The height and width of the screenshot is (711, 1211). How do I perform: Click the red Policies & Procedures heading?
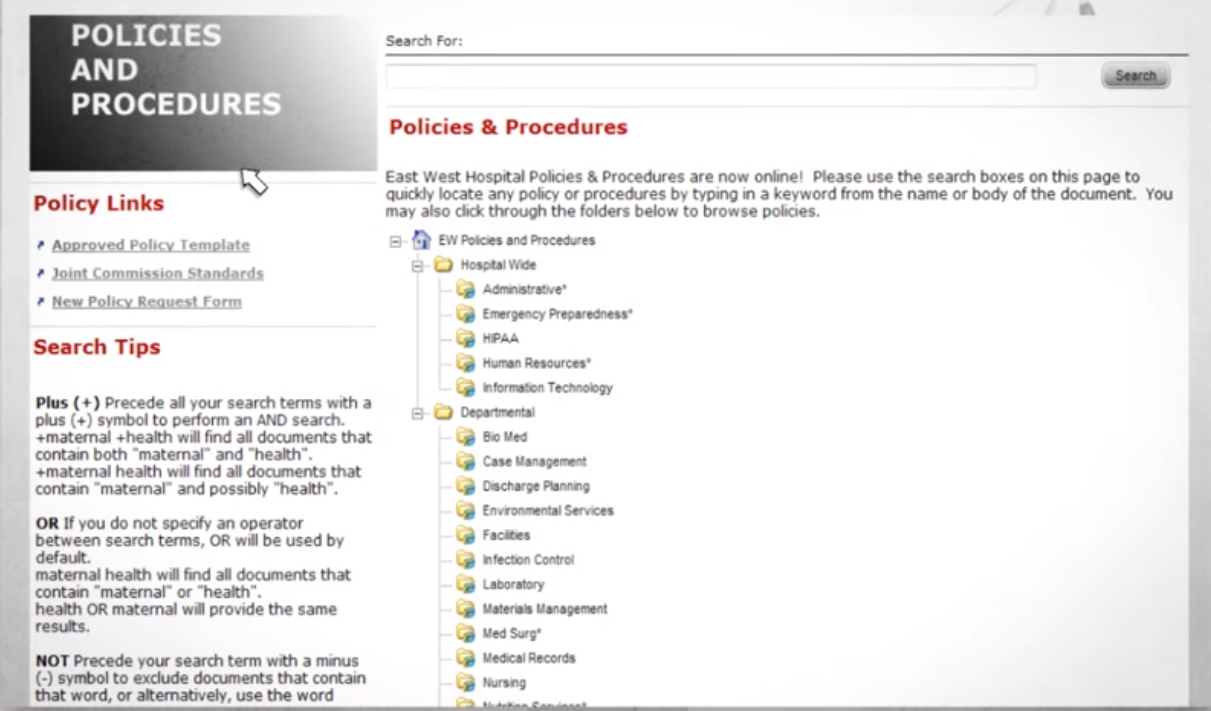(x=508, y=127)
